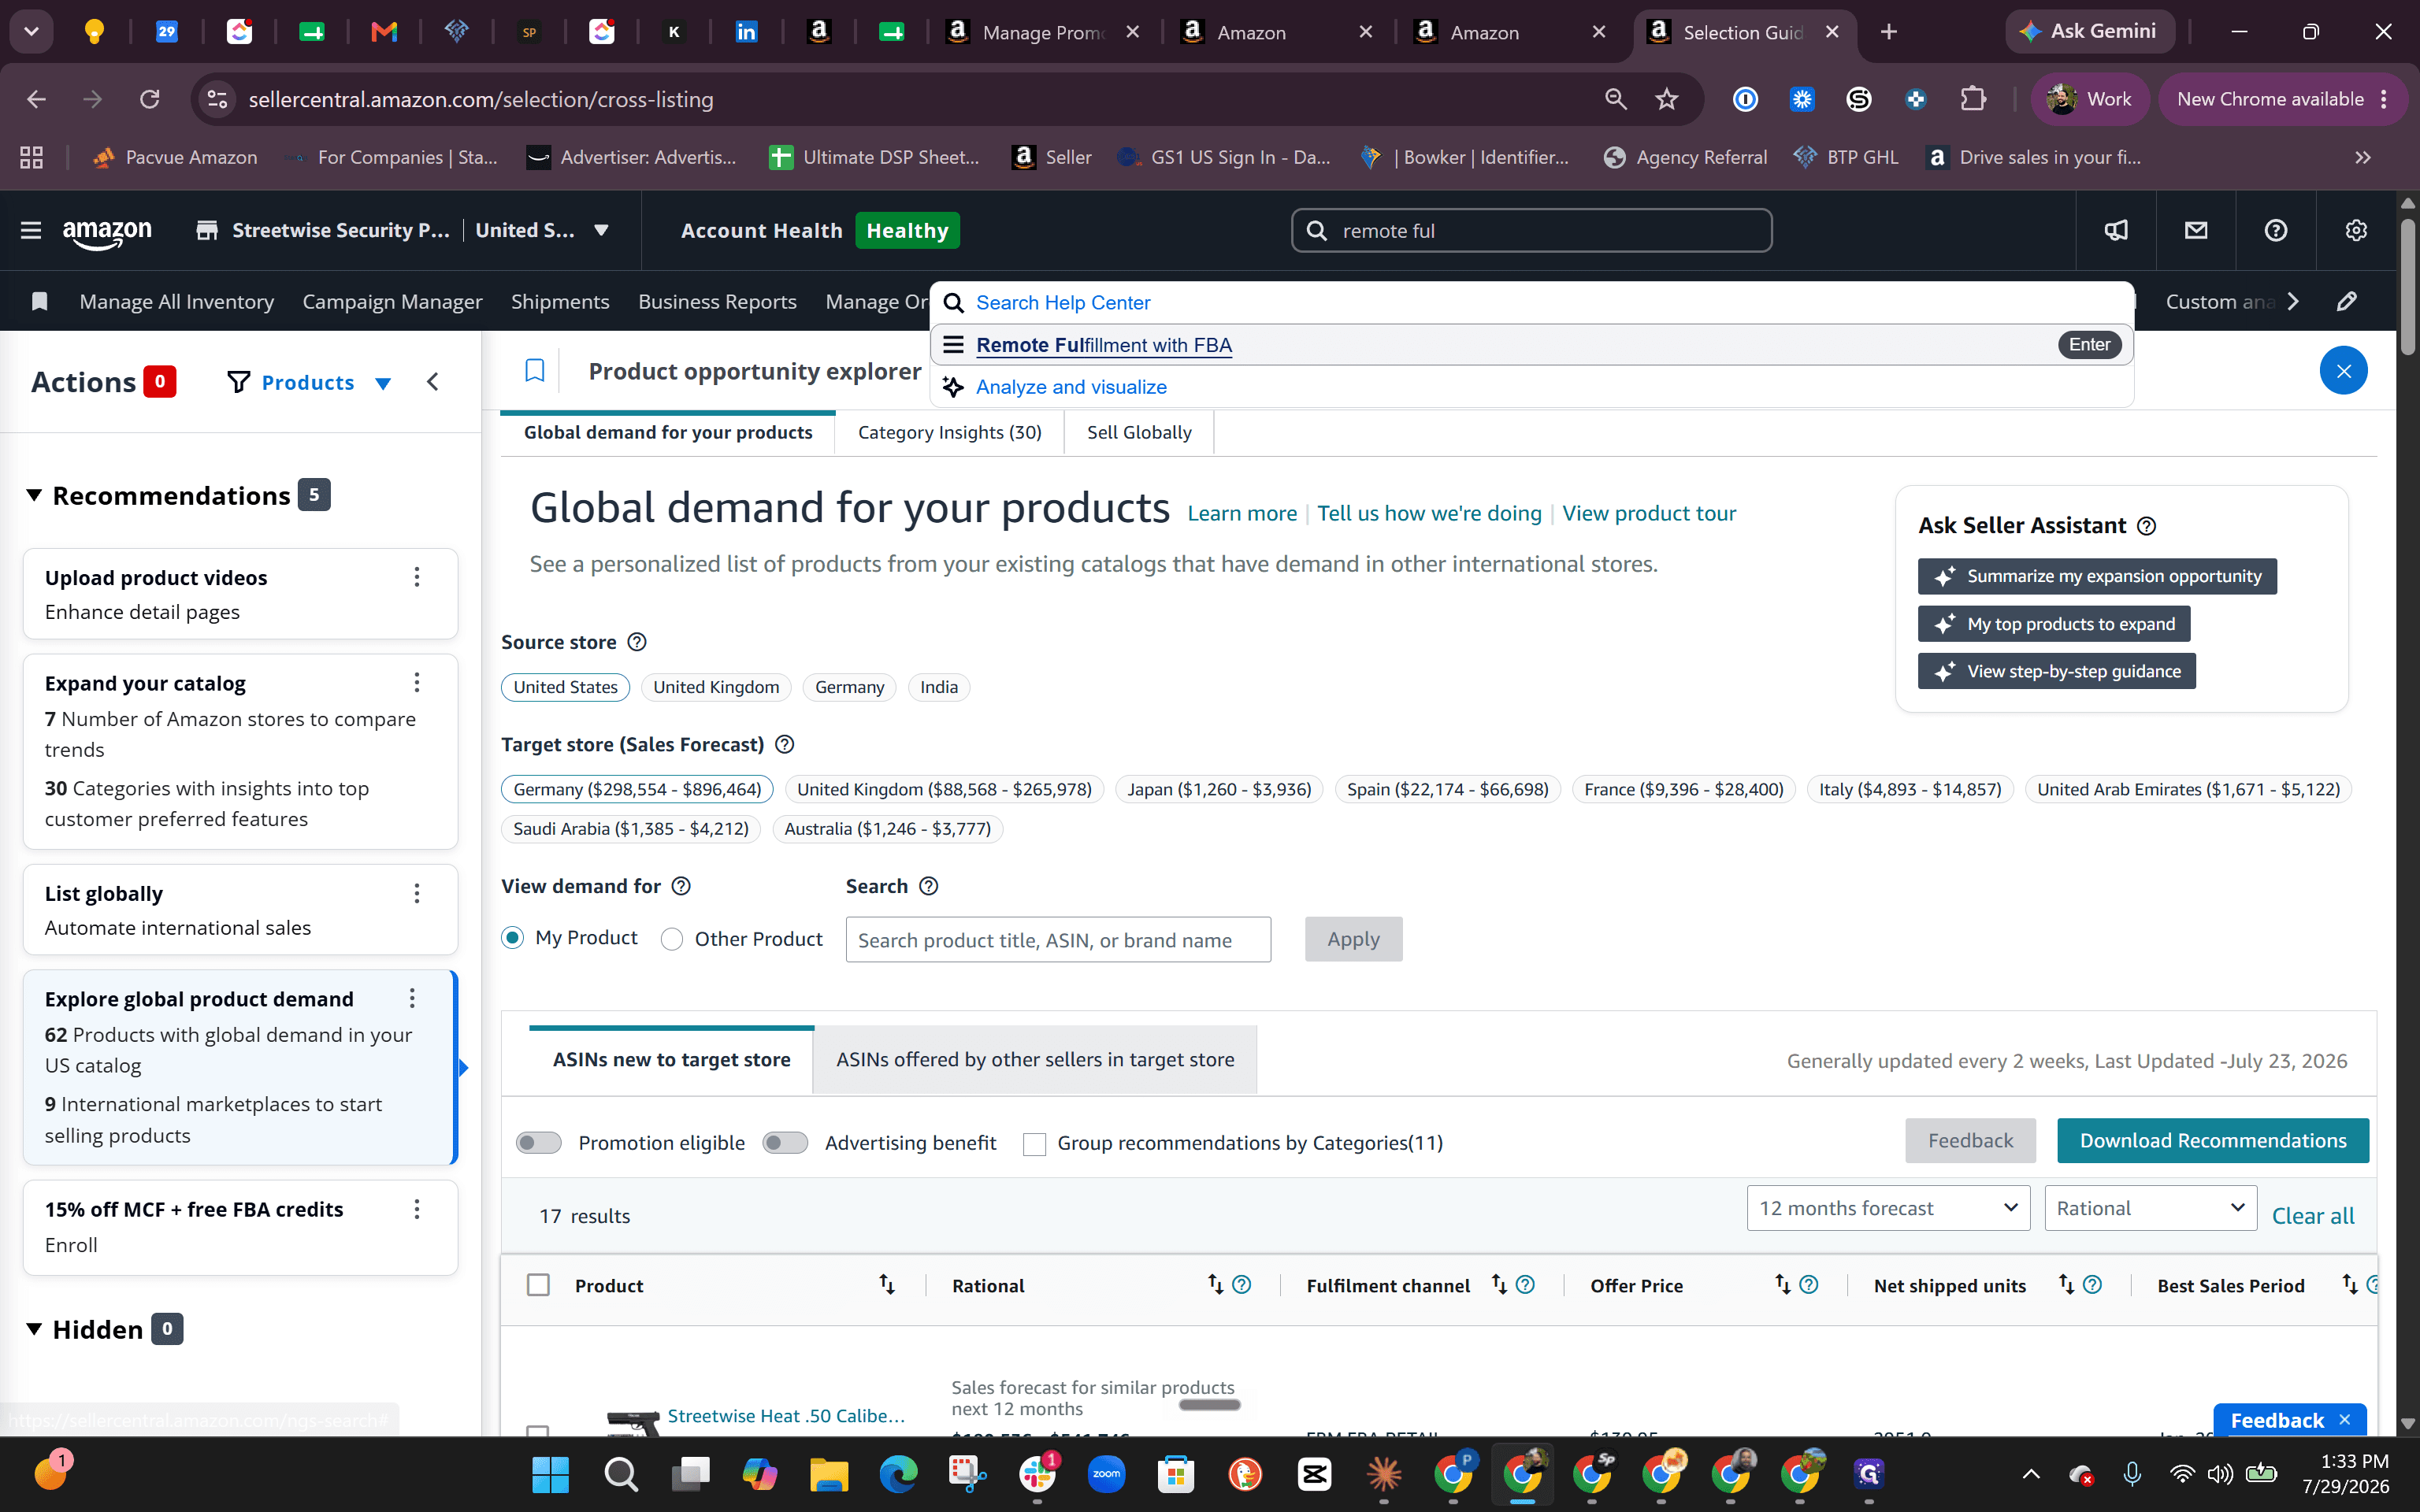
Task: Click the product title ASIN search field
Action: pyautogui.click(x=1058, y=940)
